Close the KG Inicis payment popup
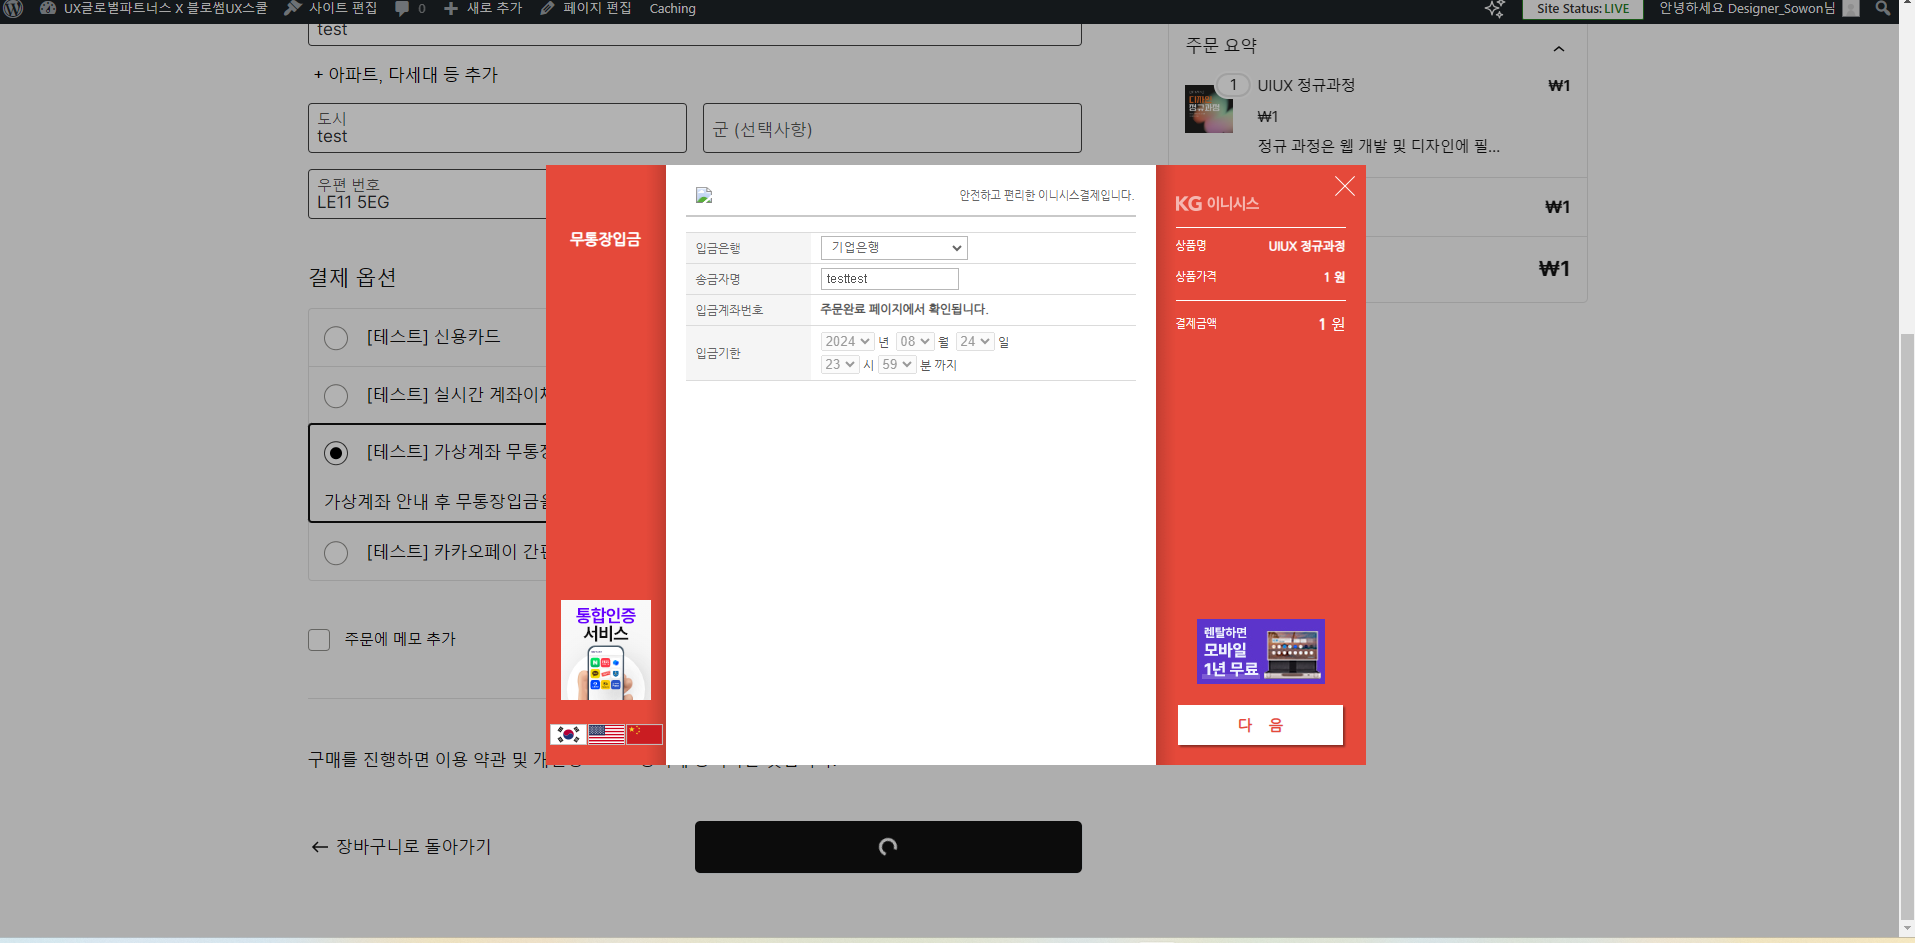Viewport: 1915px width, 943px height. point(1345,186)
